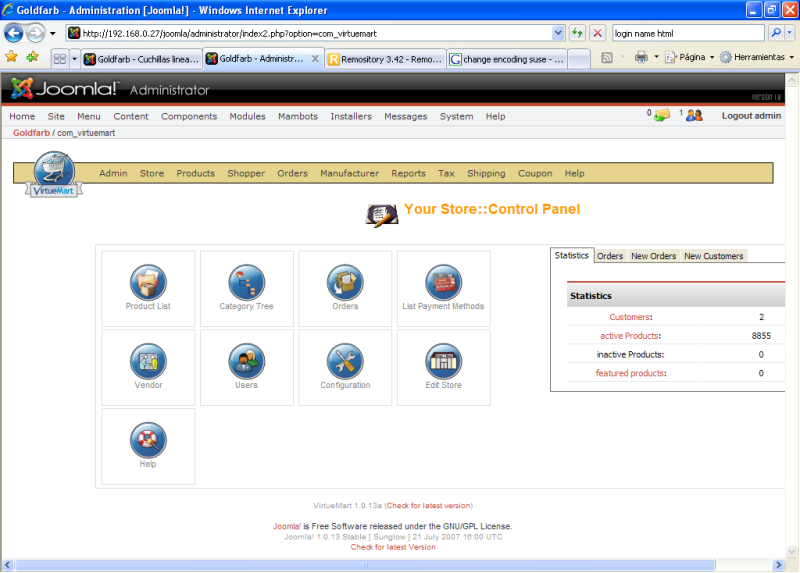Click active Products link
The width and height of the screenshot is (800, 573).
coord(630,336)
